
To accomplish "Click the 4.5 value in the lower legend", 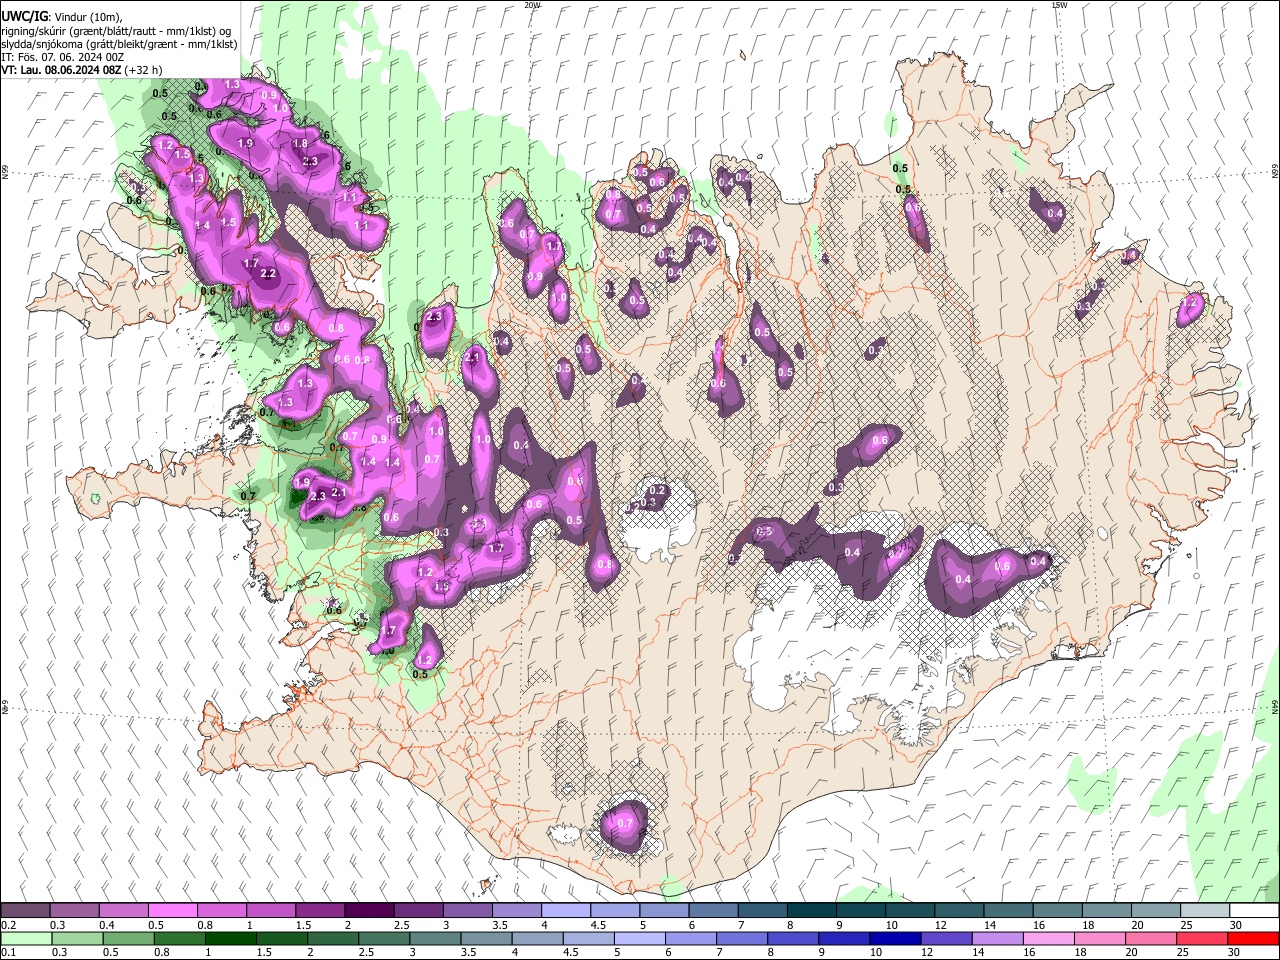I will 571,952.
